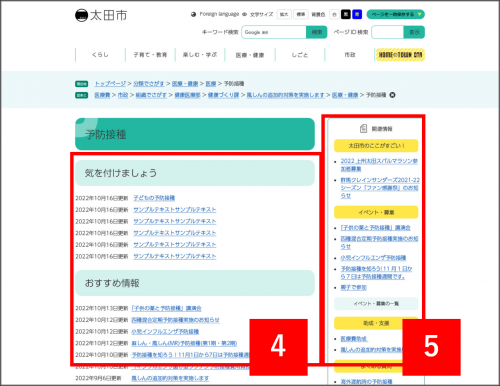Screen dimensions: 500x386
Task: Click the 検索 search button
Action: 317,32
